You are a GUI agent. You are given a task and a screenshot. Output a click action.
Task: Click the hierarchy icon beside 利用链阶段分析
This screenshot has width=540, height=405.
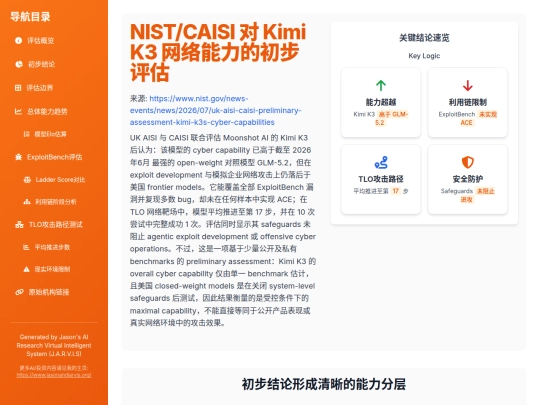tap(27, 202)
